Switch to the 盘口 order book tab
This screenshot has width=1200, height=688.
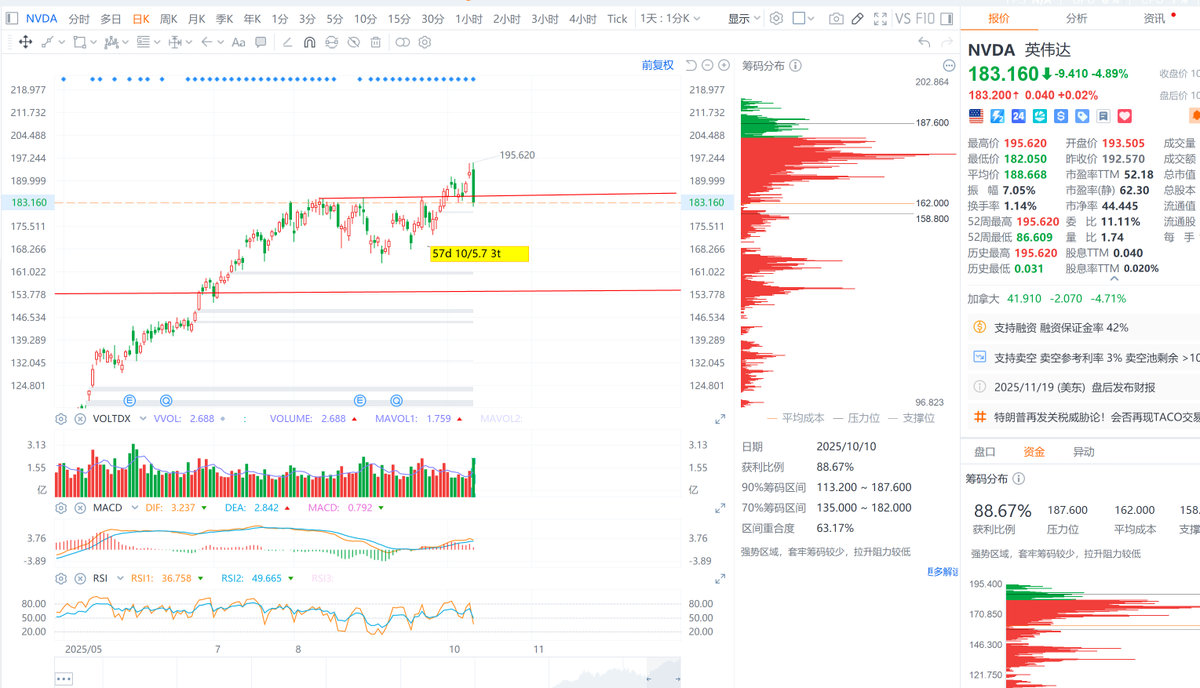pyautogui.click(x=985, y=452)
